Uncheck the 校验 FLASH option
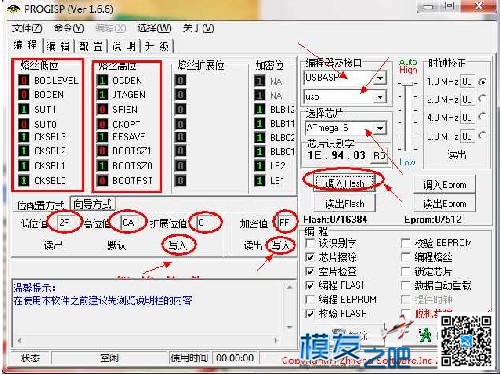Viewport: 500px width, 375px height. click(x=310, y=313)
